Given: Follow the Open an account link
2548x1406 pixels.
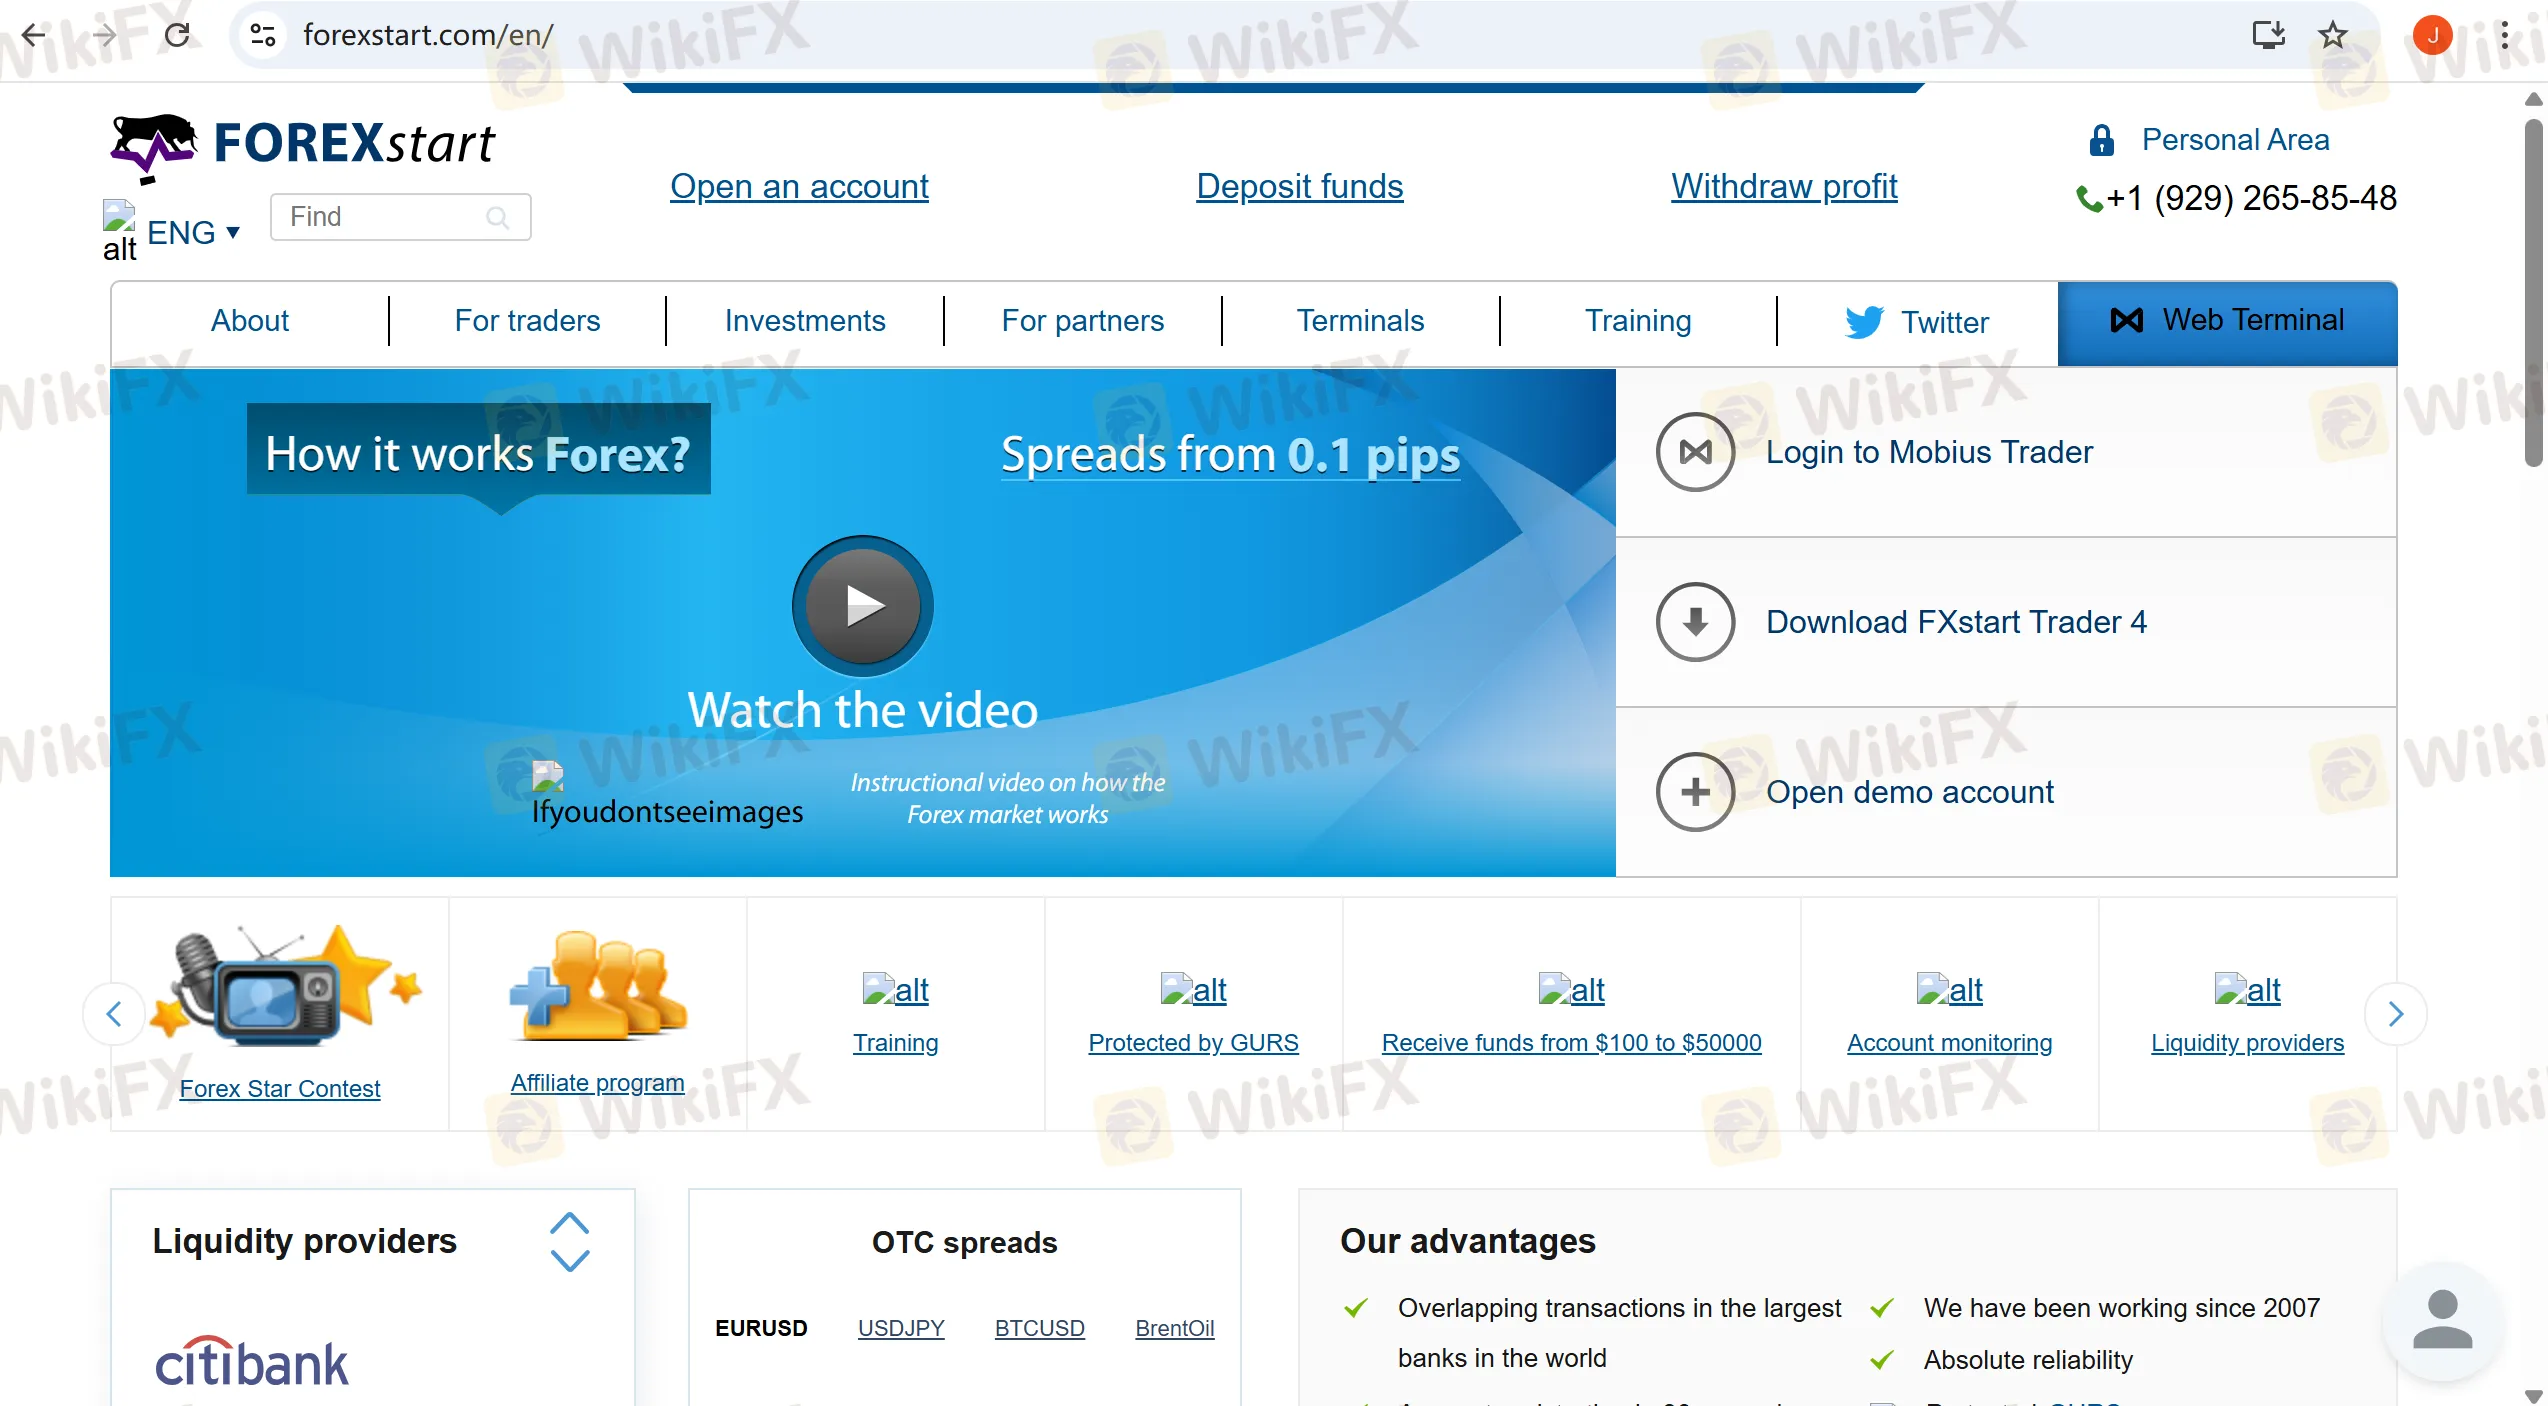Looking at the screenshot, I should click(799, 186).
